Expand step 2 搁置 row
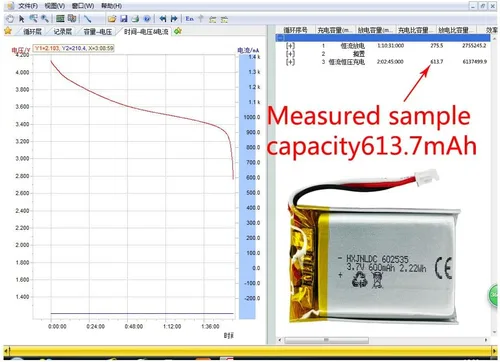This screenshot has width=500, height=362. point(290,54)
